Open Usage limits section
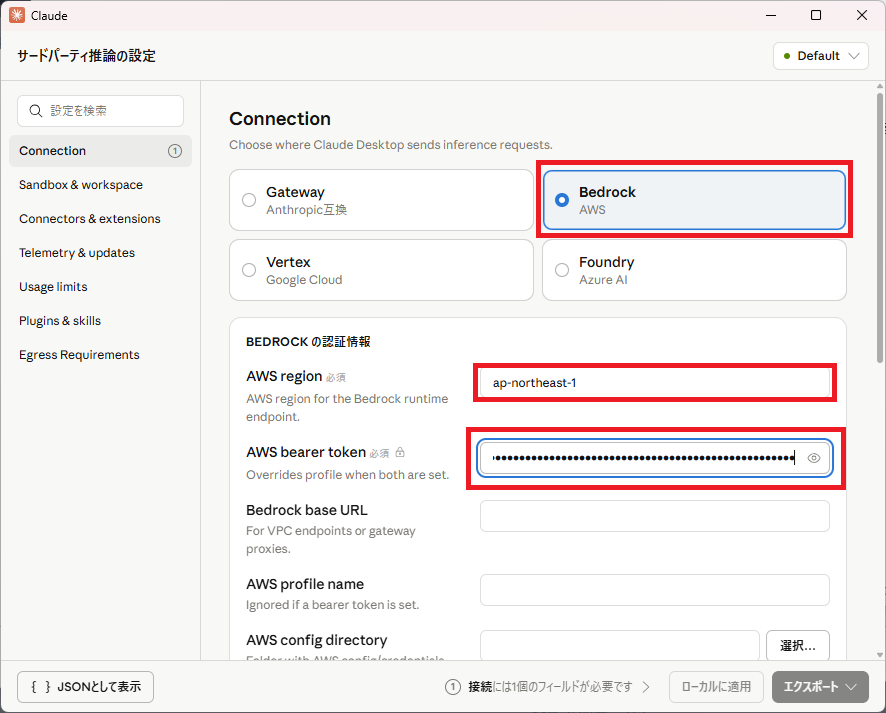 pyautogui.click(x=101, y=286)
